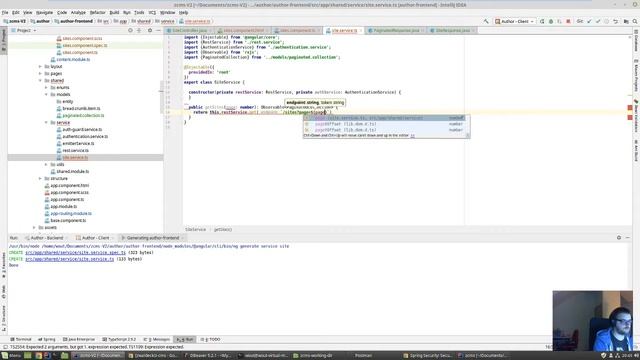Open the File menu

tap(5, 13)
